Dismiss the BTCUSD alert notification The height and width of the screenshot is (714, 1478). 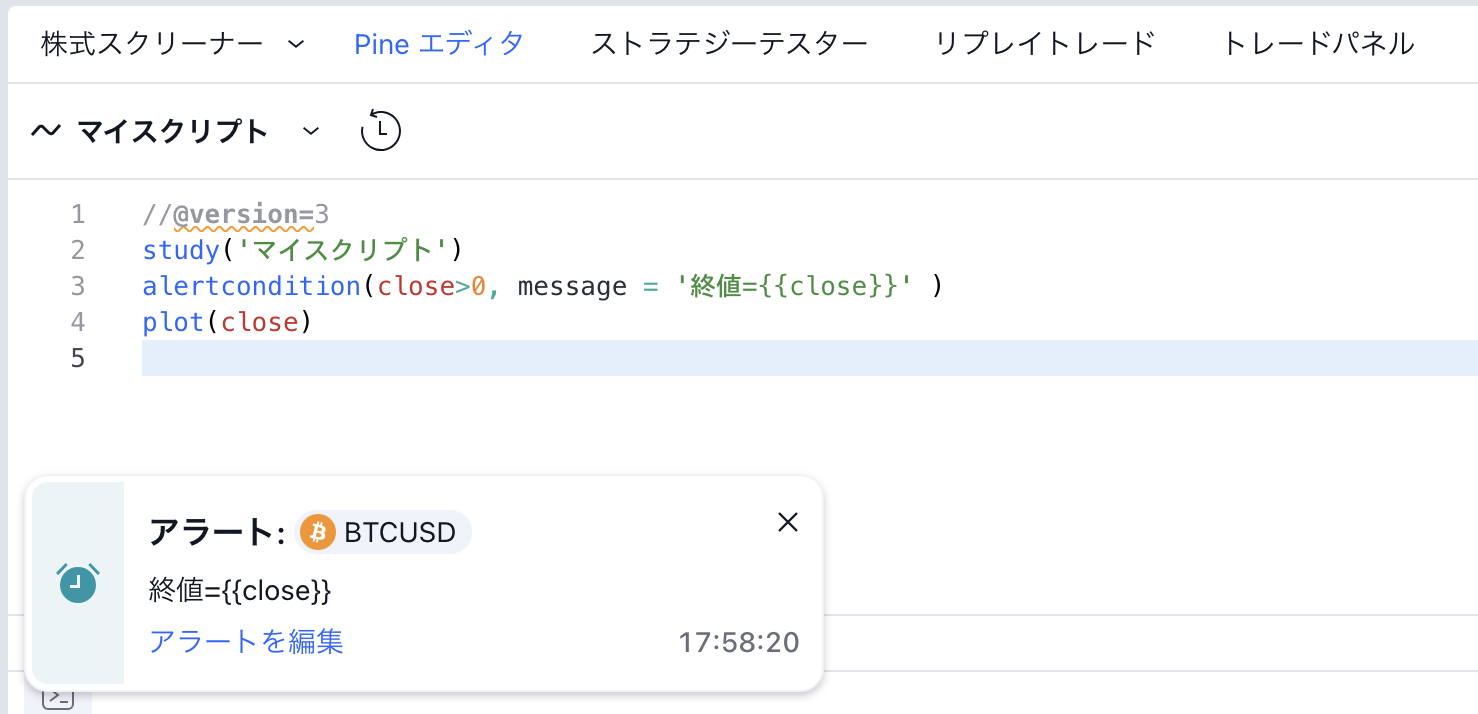tap(788, 522)
